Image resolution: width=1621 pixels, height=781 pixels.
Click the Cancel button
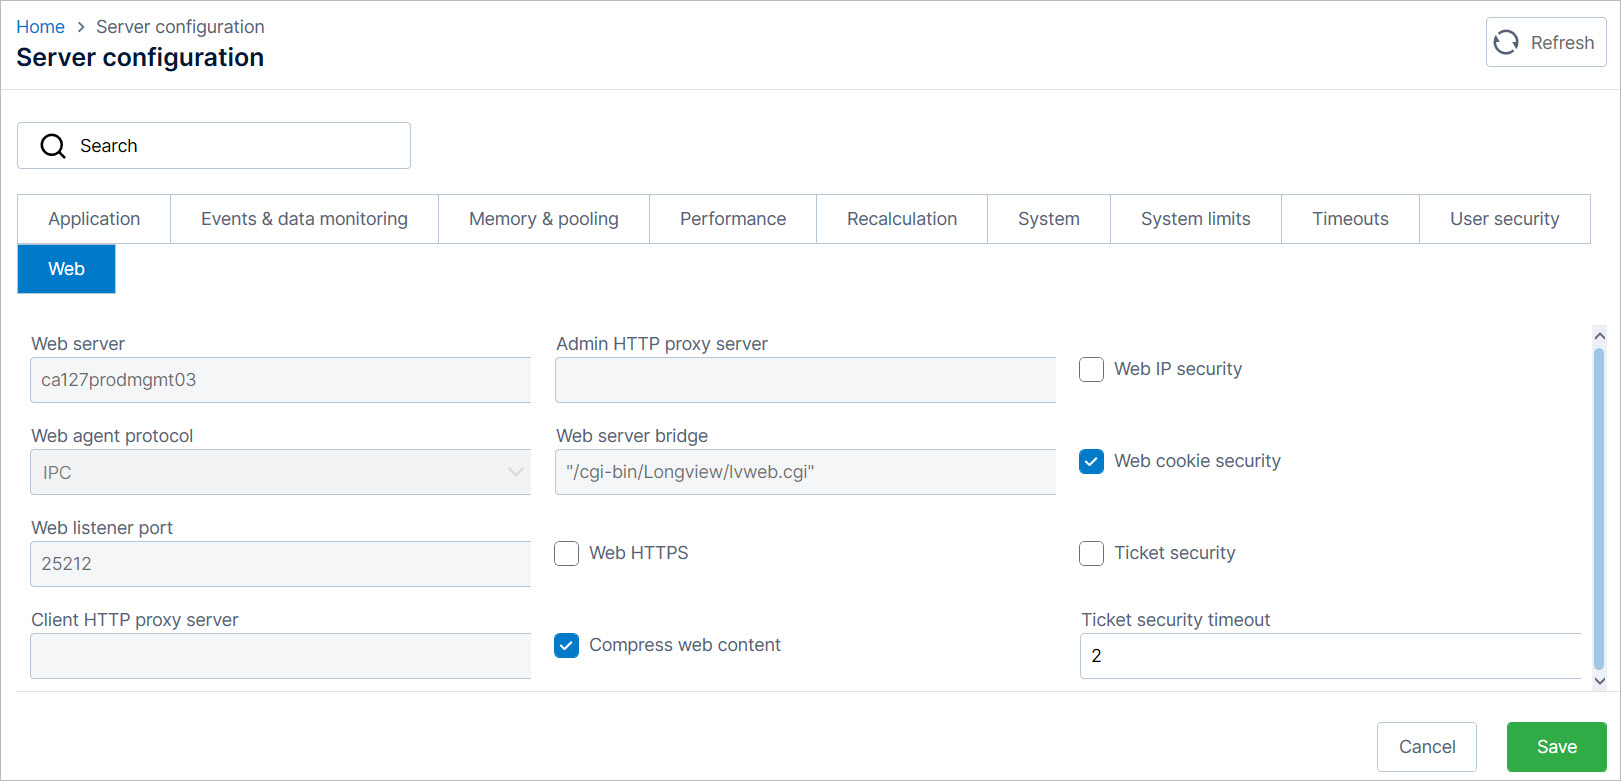(1427, 747)
